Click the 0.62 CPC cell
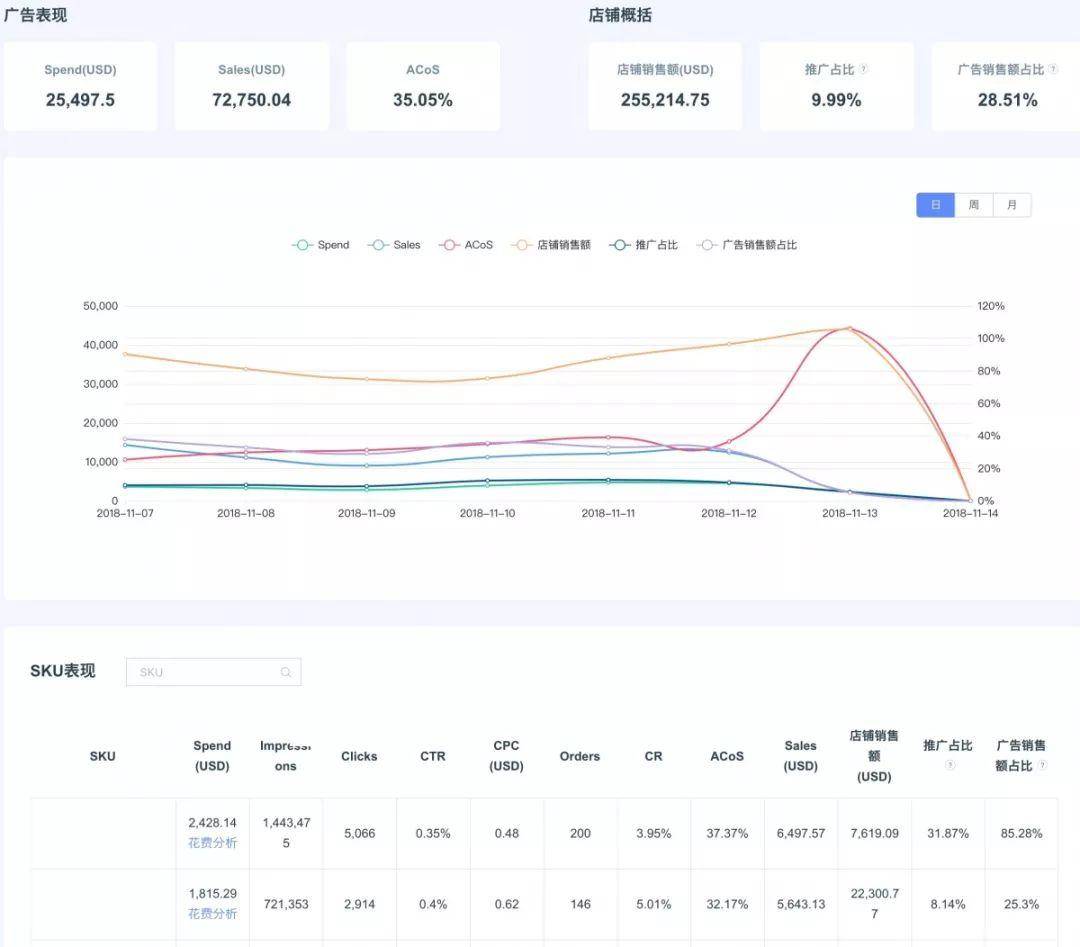Screen dimensions: 1080x947 (x=506, y=904)
